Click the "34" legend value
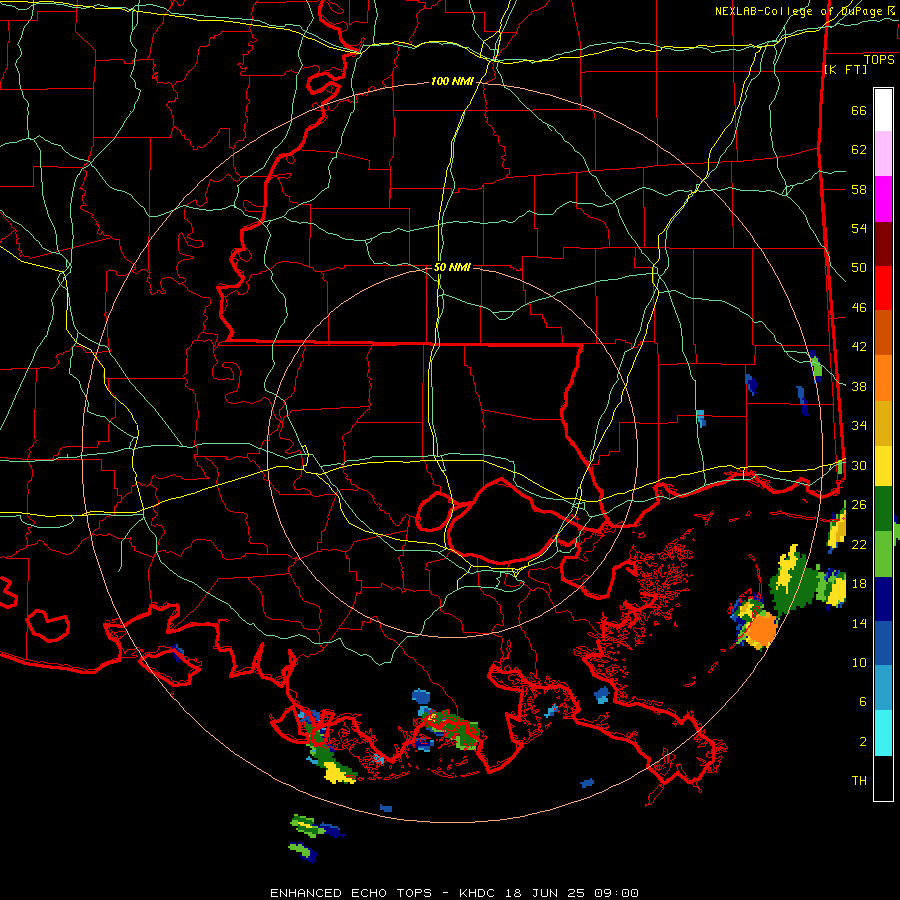The height and width of the screenshot is (900, 900). 859,426
